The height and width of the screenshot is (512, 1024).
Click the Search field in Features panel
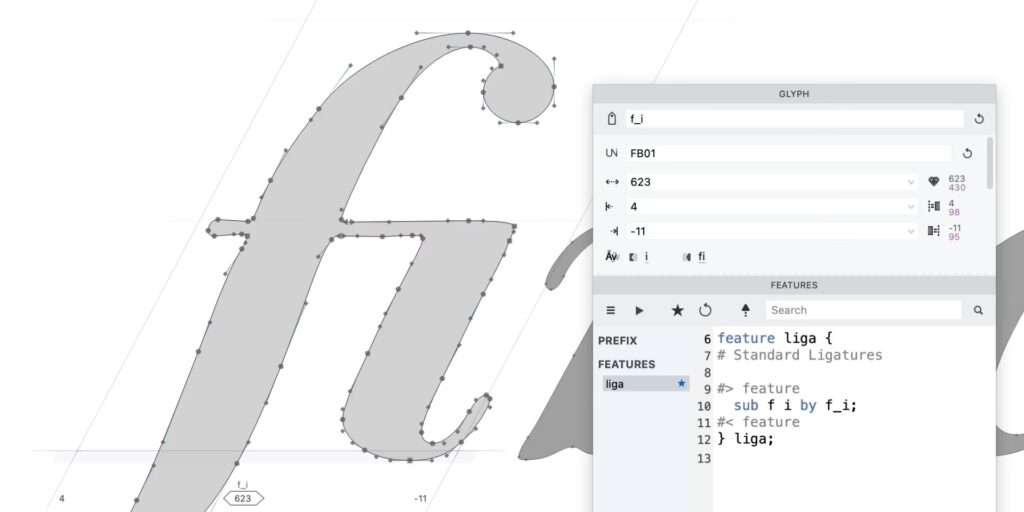click(862, 311)
